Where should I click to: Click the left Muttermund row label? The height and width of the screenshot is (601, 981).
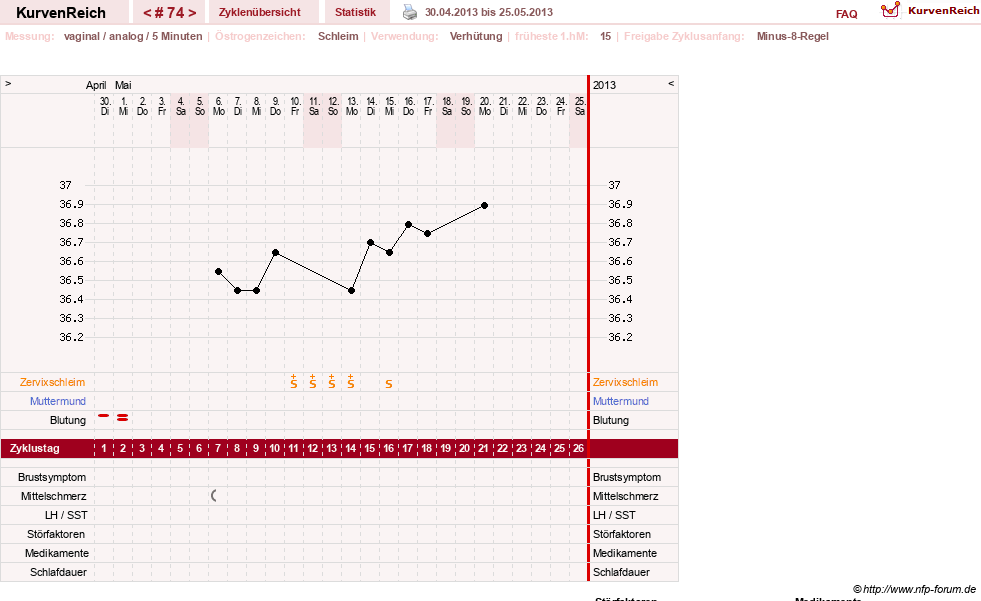point(58,401)
